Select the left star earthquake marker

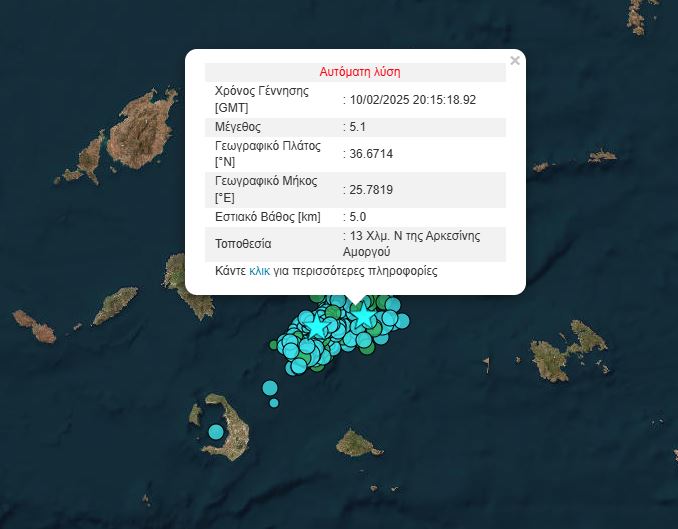tap(318, 326)
